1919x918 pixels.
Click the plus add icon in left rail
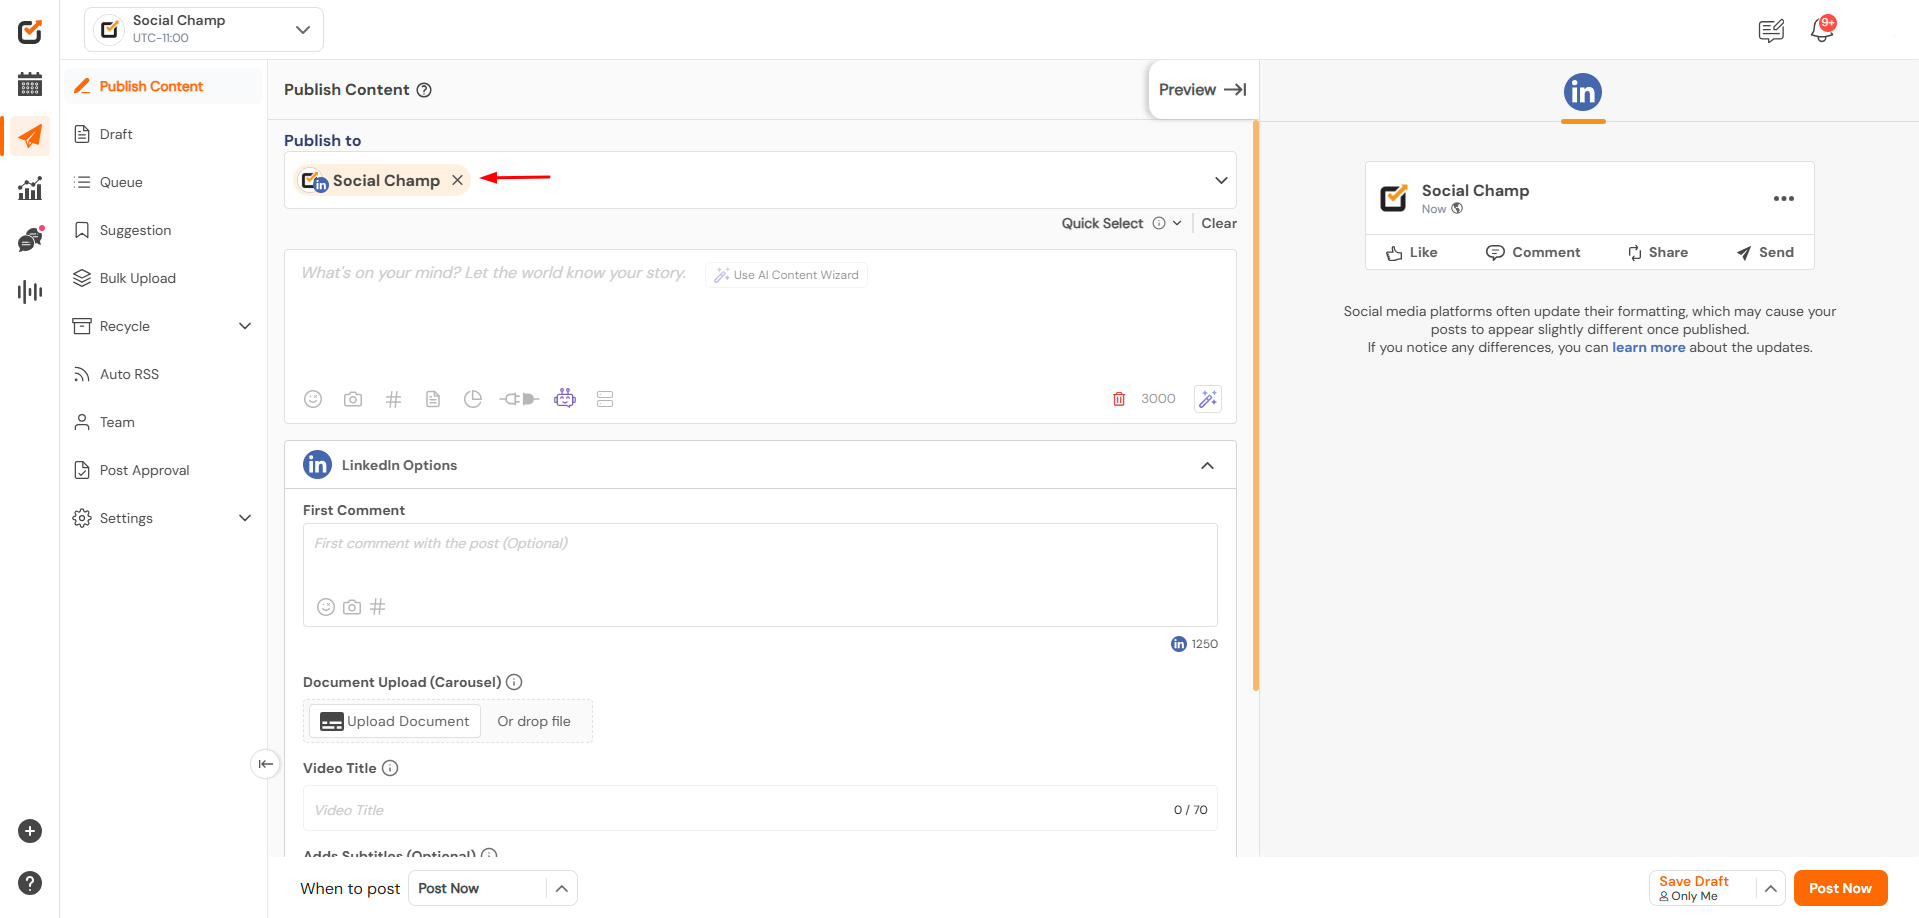[x=30, y=831]
